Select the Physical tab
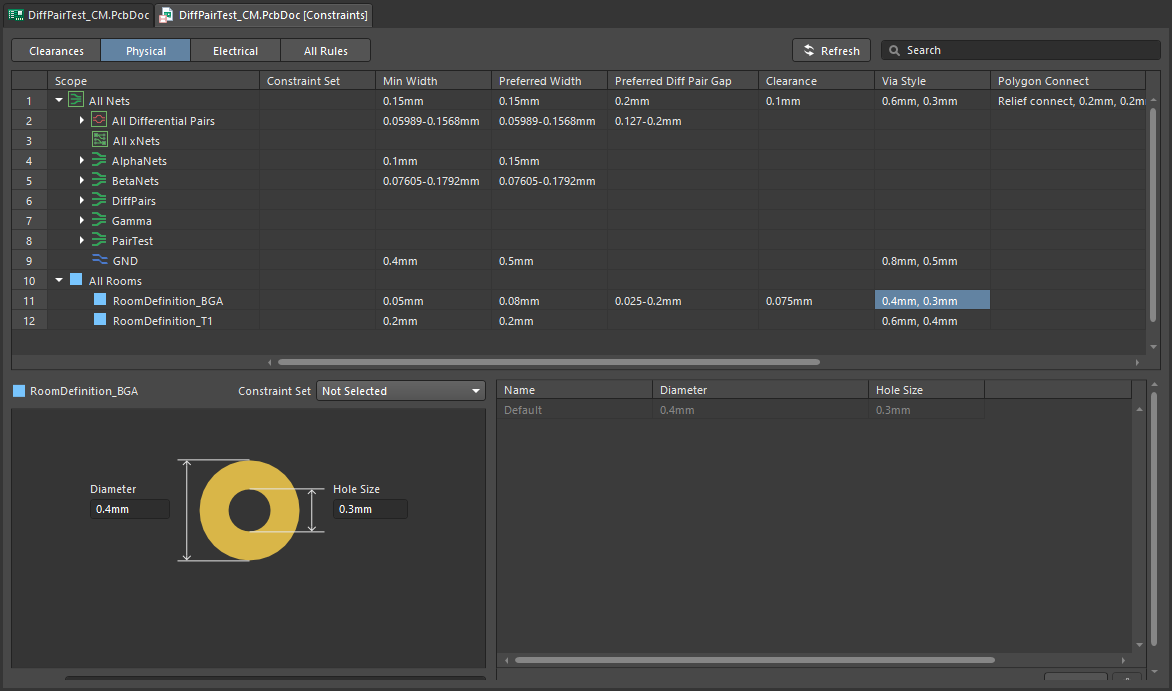1172x691 pixels. (x=146, y=51)
